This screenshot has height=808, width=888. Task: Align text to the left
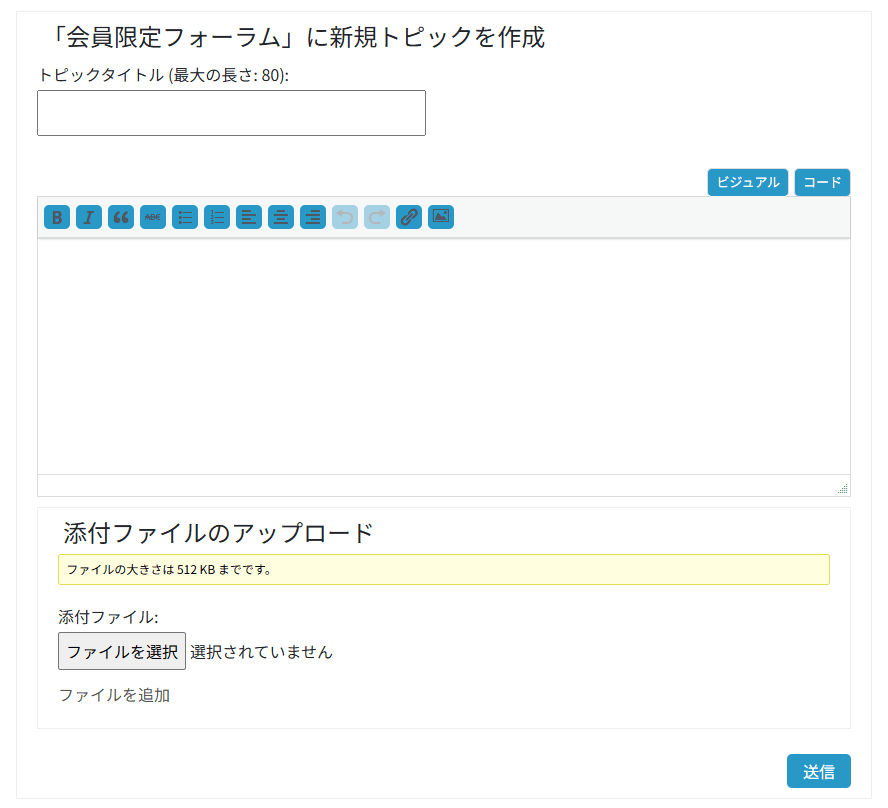(249, 217)
